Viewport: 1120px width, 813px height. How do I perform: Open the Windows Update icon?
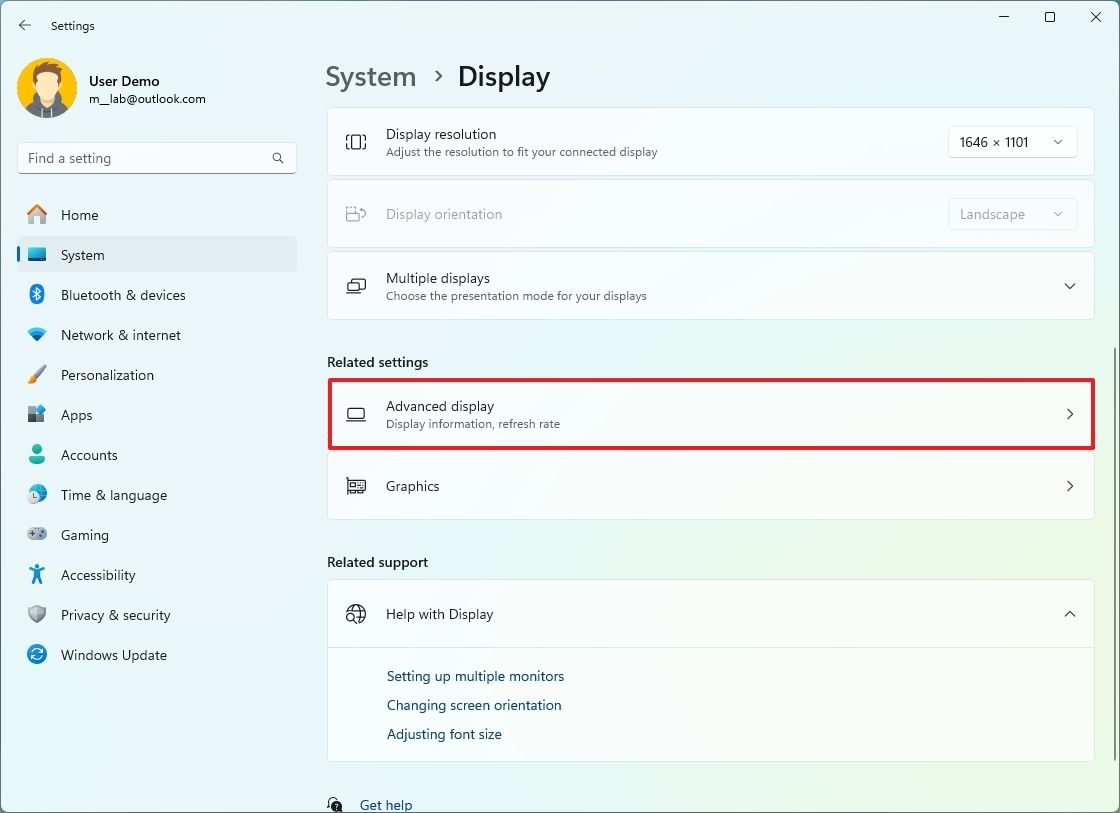[37, 655]
